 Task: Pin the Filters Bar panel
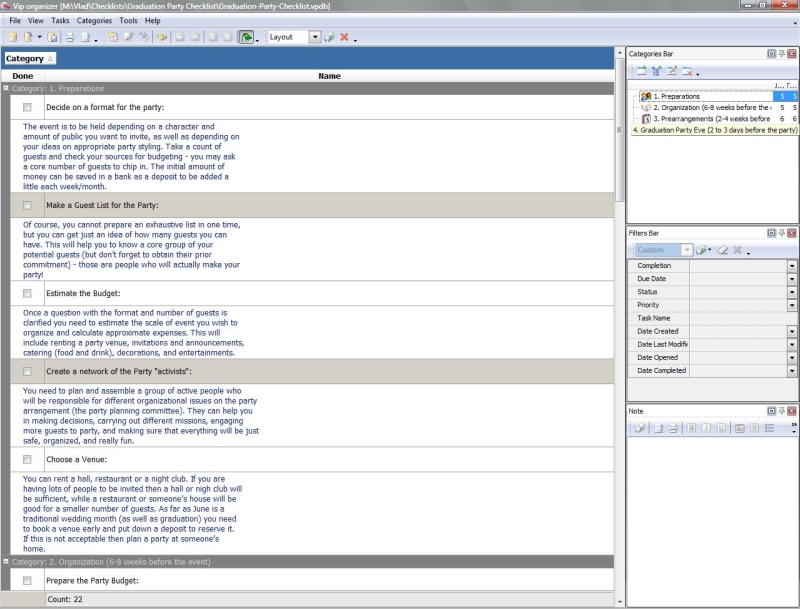(780, 233)
